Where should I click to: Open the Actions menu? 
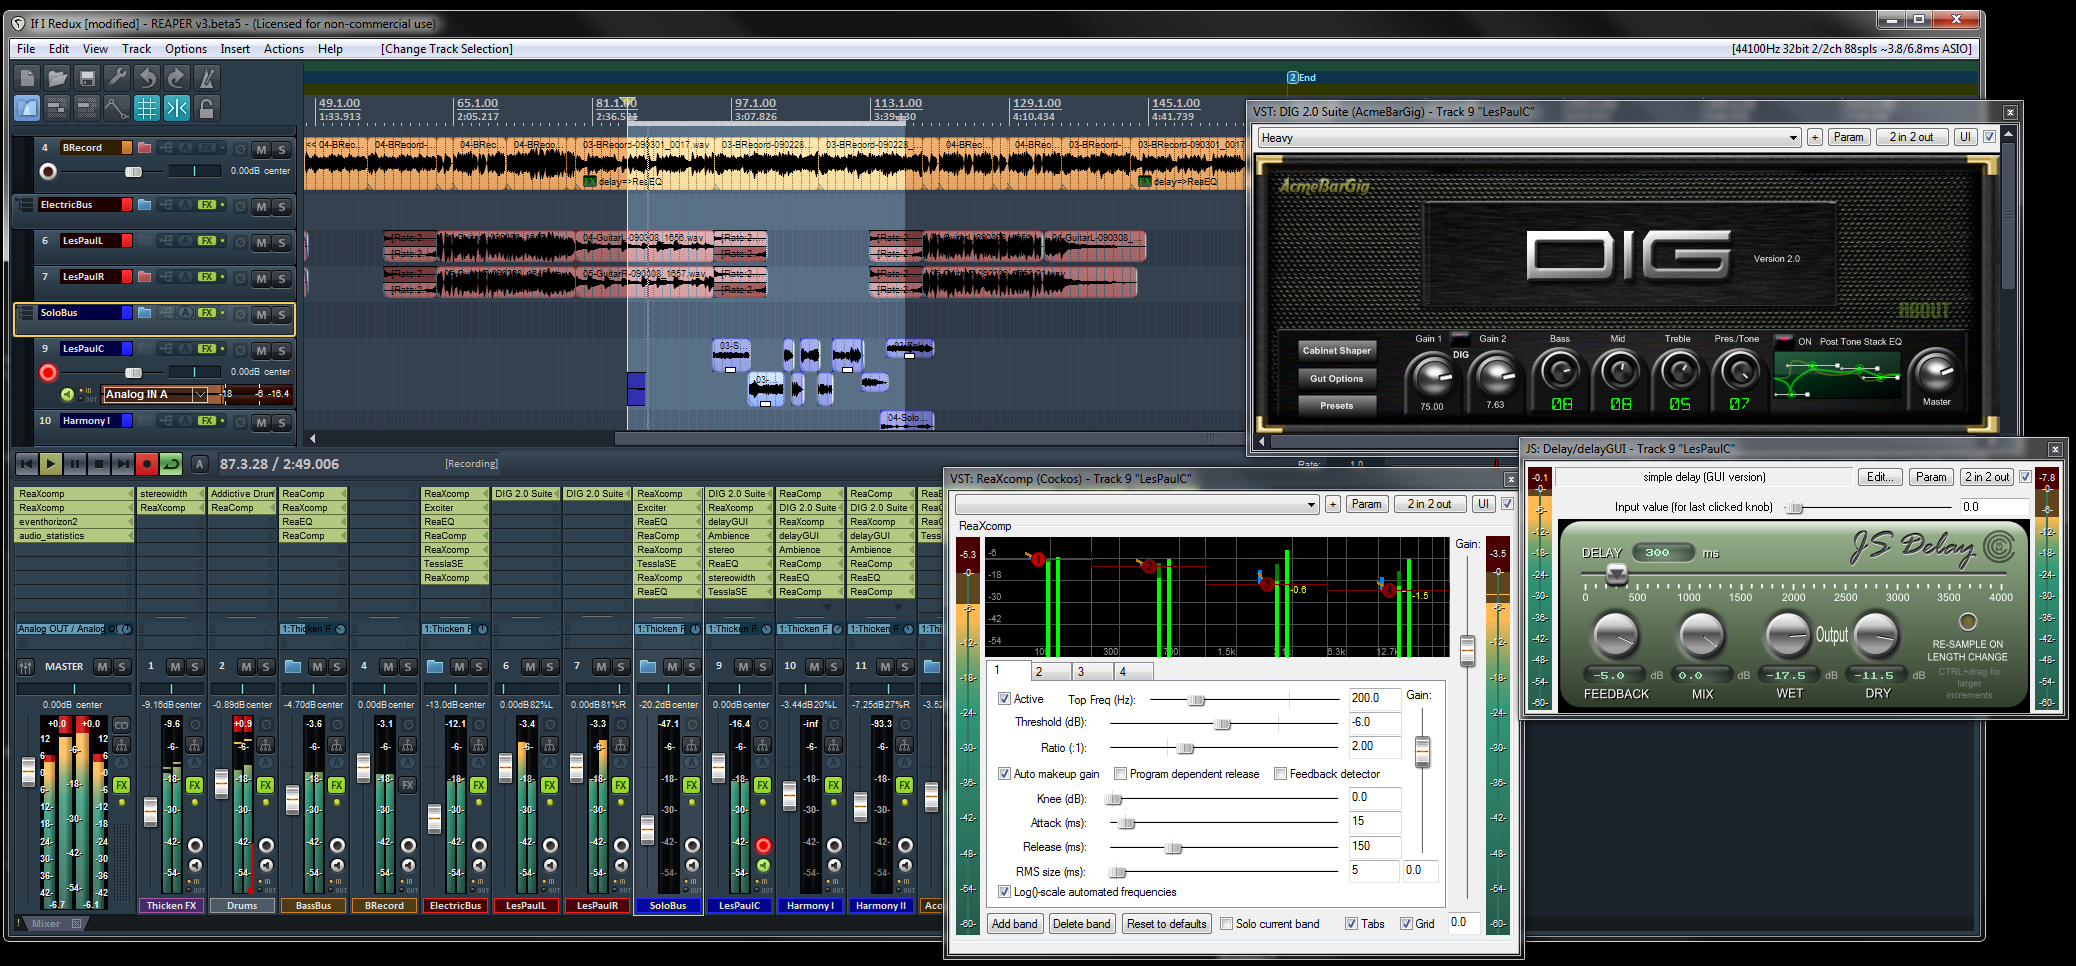pos(284,49)
